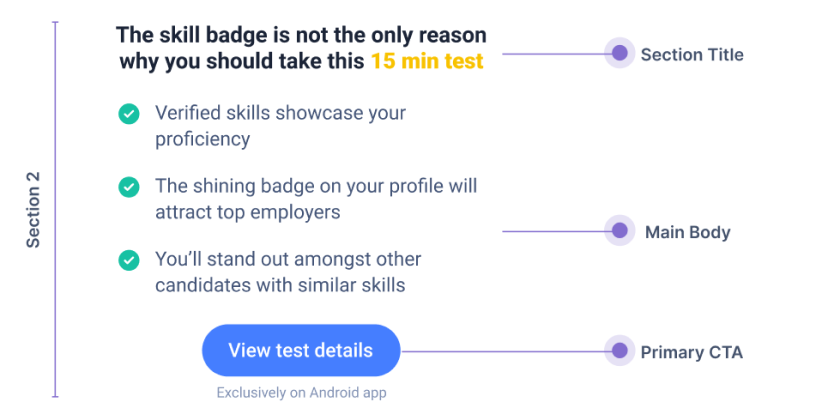This screenshot has width=822, height=414.
Task: Select the purple dot next to Section Title
Action: tap(620, 53)
